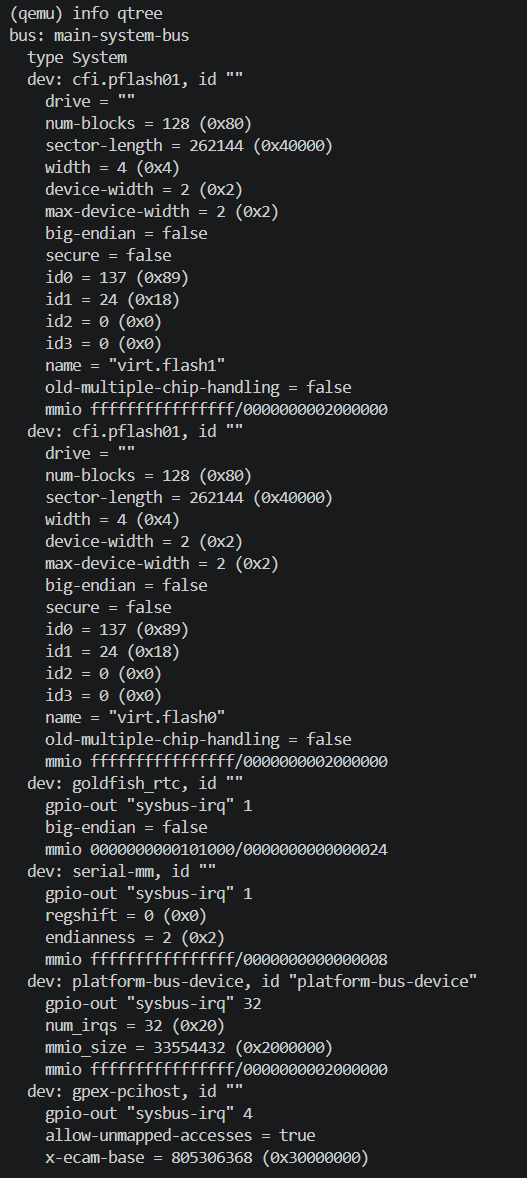Click gpio-out "sysbus-irq" 32 line
This screenshot has height=1178, width=527.
tap(153, 1003)
